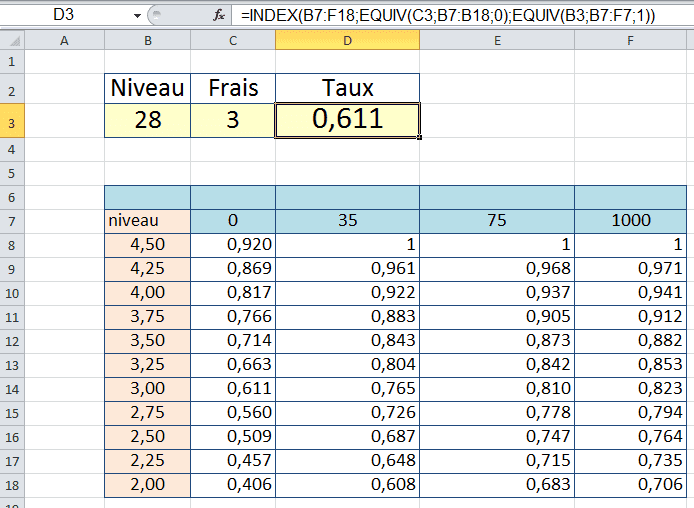Image resolution: width=694 pixels, height=508 pixels.
Task: Click the Insert Function fx icon
Action: tap(219, 16)
